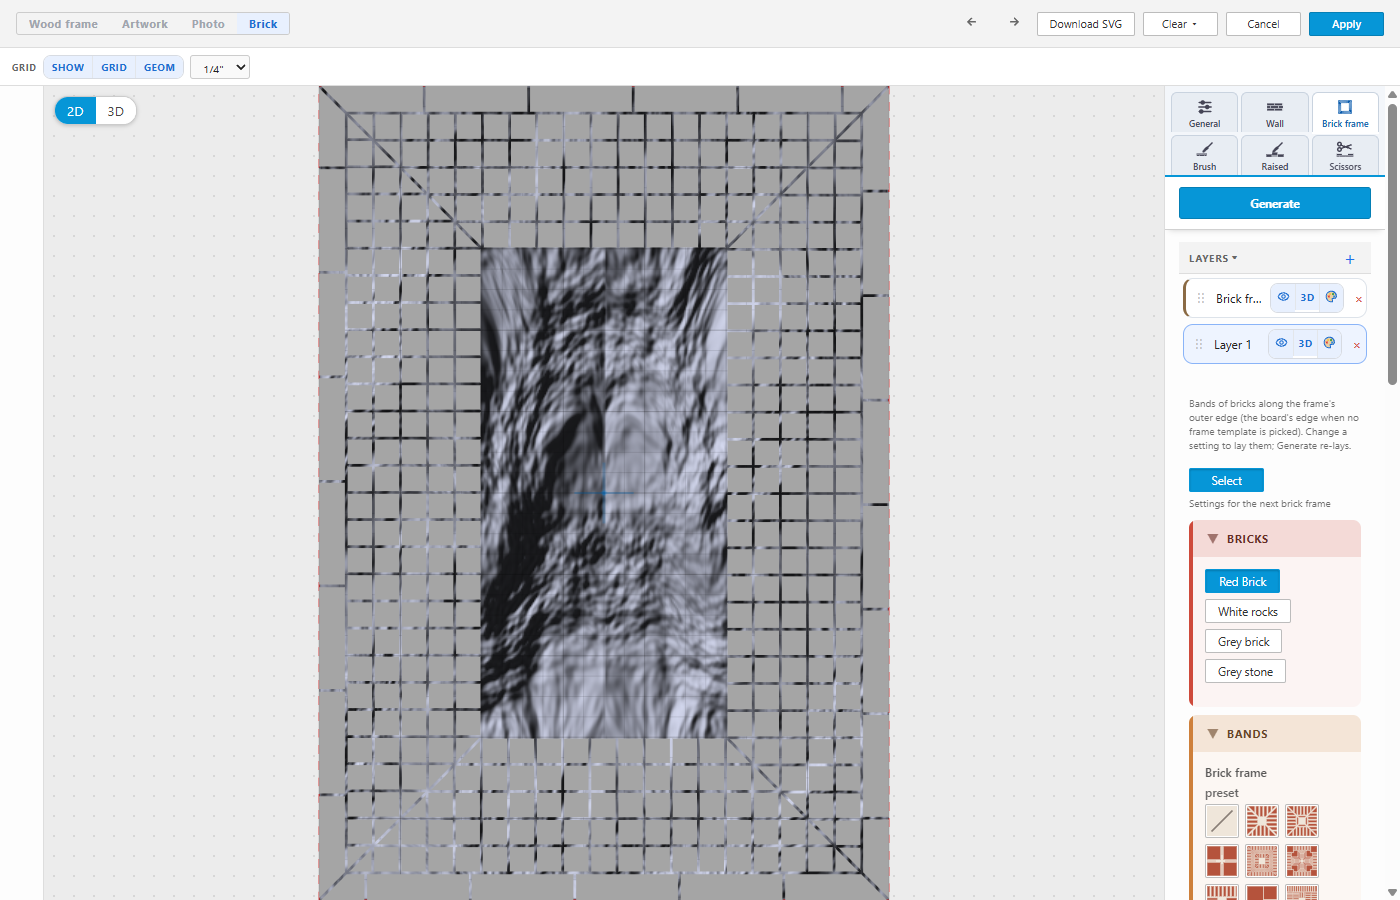Switch to the Wall tool tab
Image resolution: width=1400 pixels, height=900 pixels.
tap(1275, 112)
